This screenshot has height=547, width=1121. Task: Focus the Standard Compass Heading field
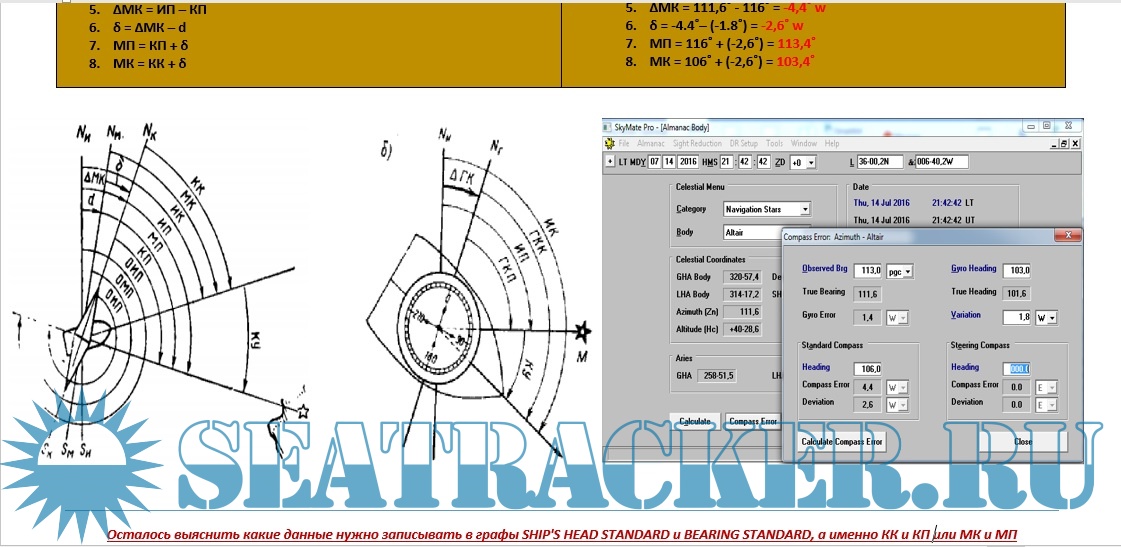click(x=868, y=369)
